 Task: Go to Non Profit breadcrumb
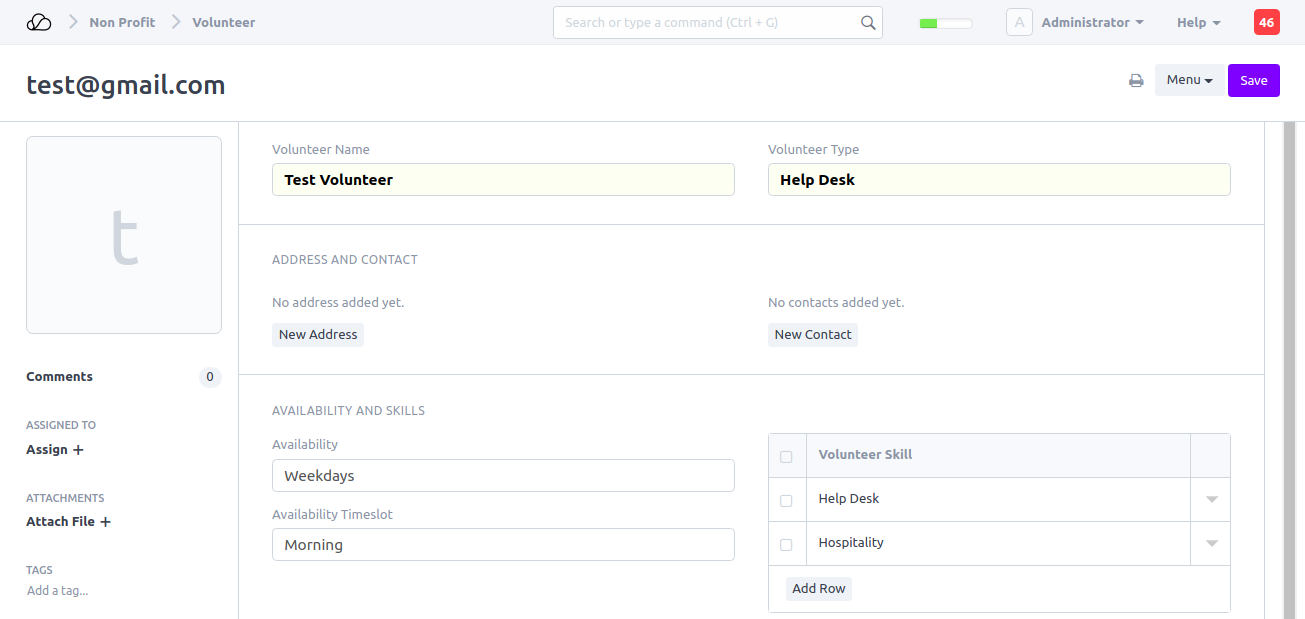(x=122, y=22)
